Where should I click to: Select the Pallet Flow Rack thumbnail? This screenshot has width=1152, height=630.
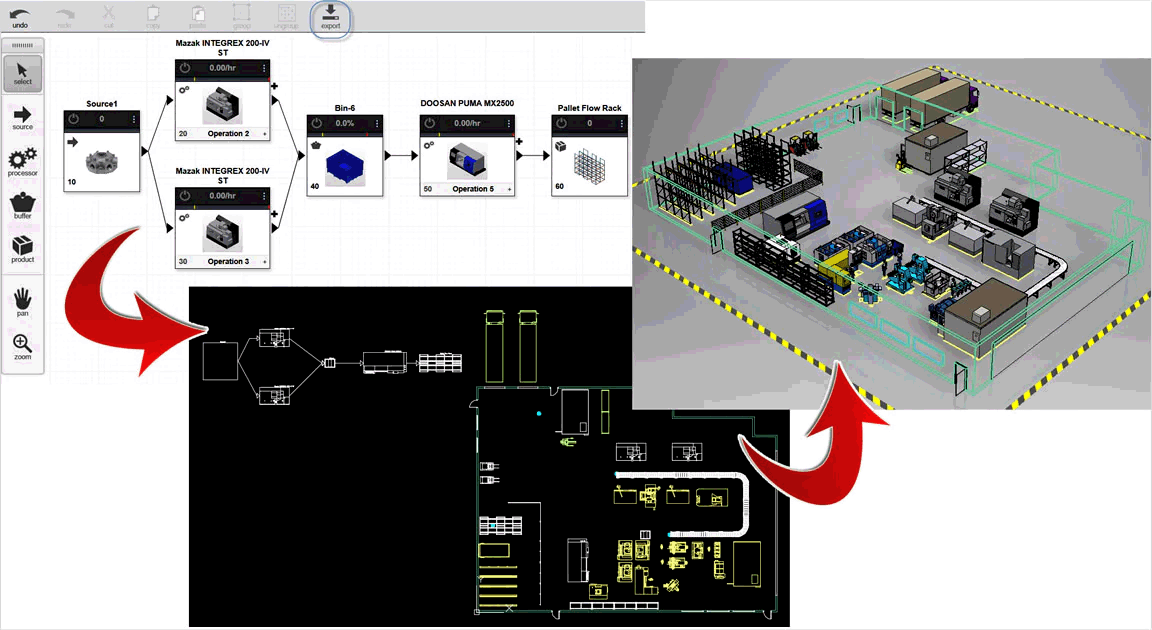point(590,165)
